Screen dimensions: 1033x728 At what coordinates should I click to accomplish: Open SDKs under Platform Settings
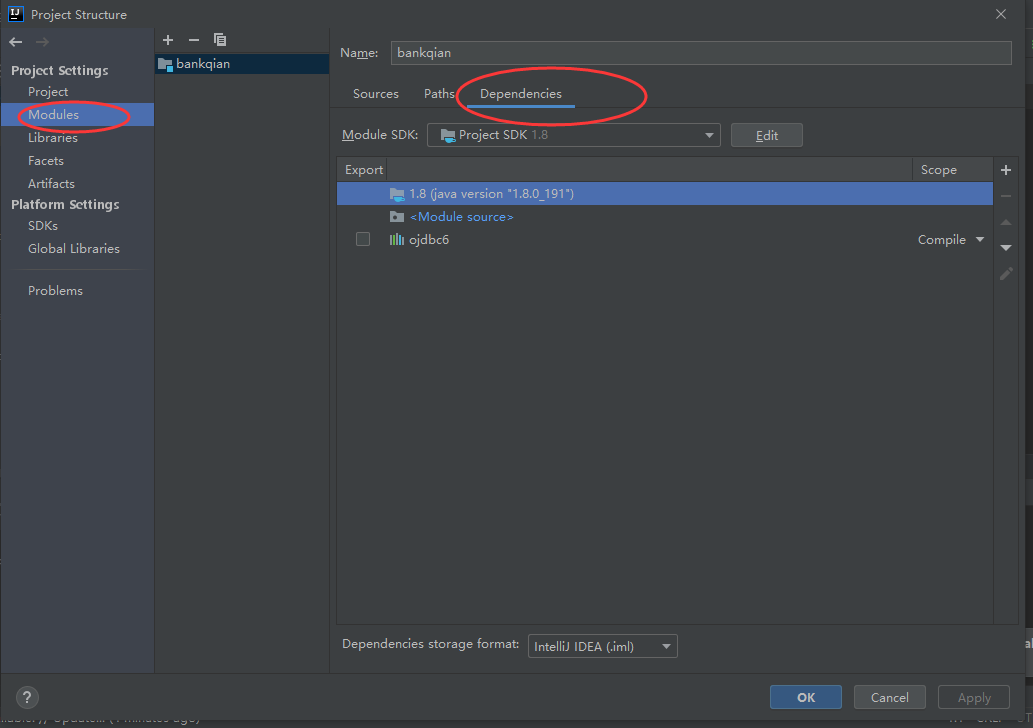tap(43, 225)
